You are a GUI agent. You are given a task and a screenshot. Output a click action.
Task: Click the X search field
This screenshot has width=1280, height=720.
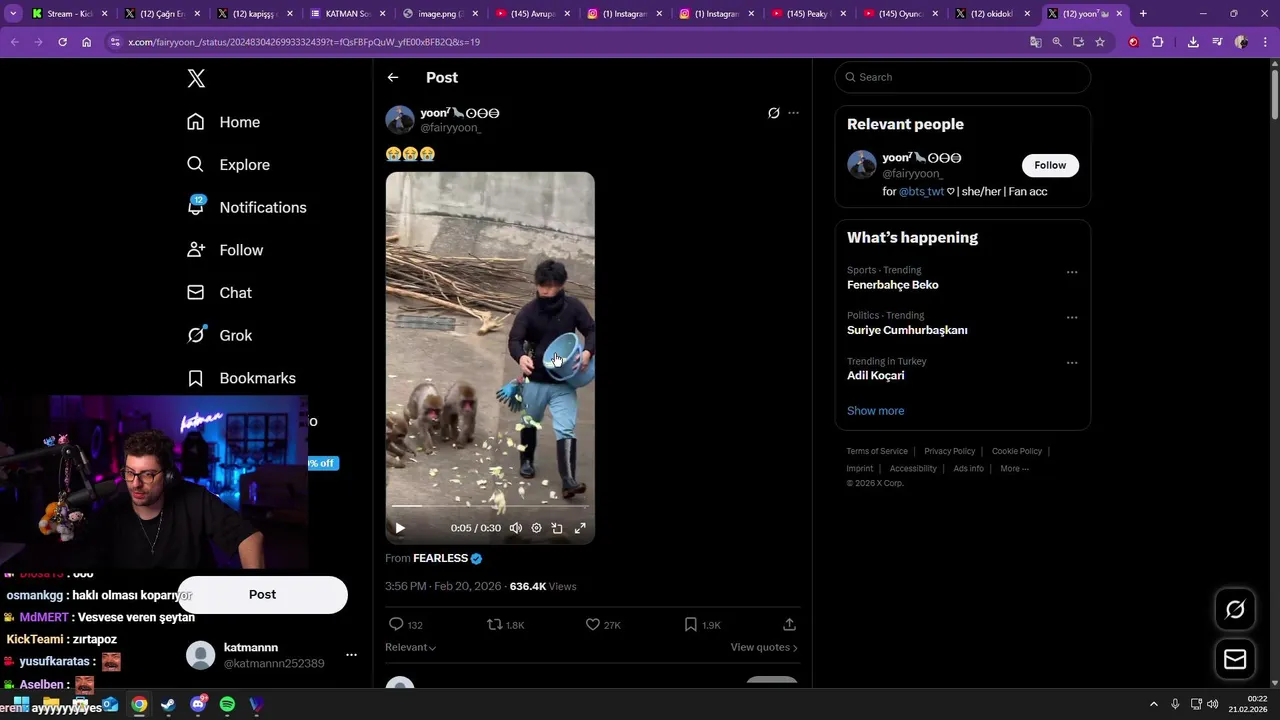(x=965, y=77)
